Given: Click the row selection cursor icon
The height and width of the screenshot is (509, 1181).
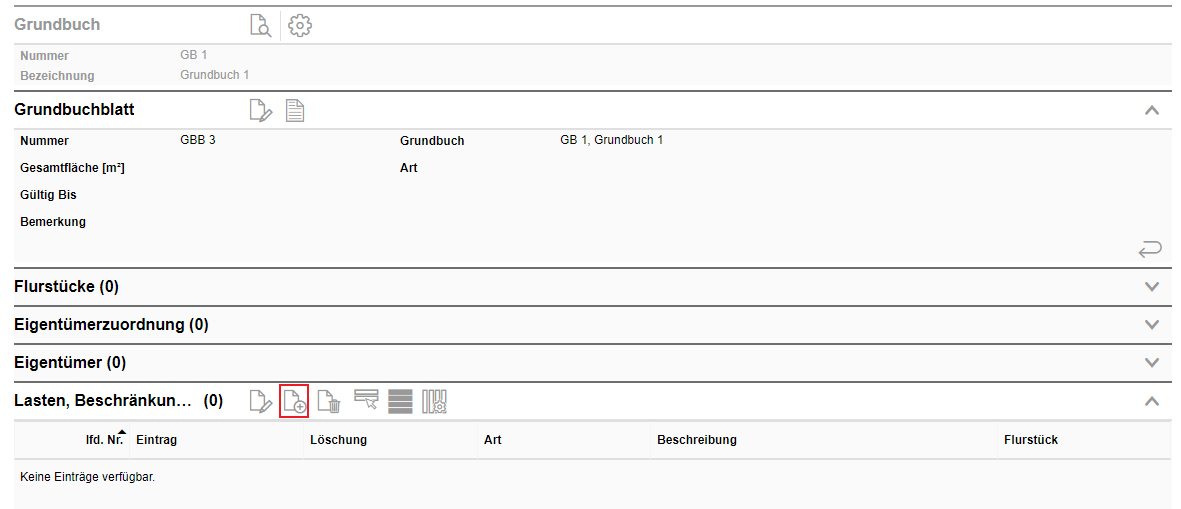Looking at the screenshot, I should [366, 400].
